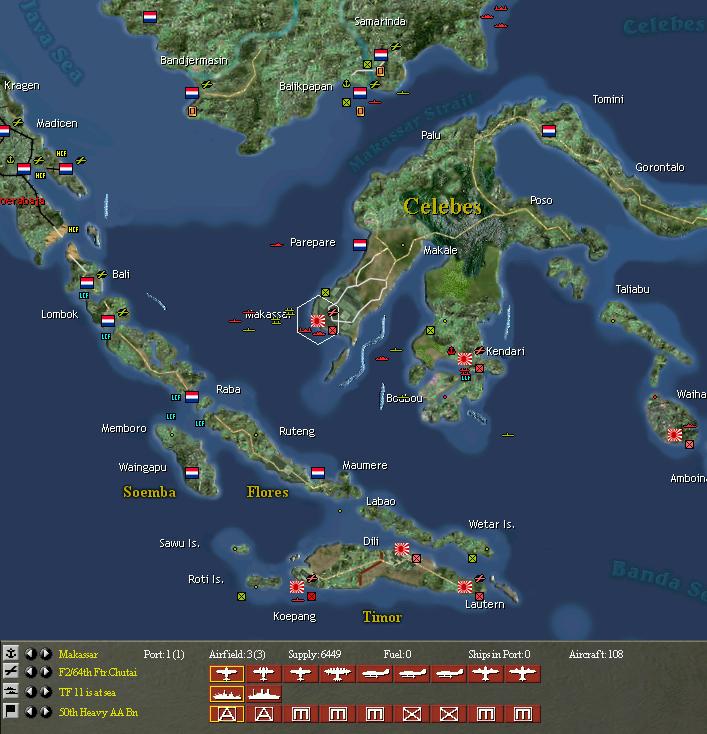
Task: Click the Ships in Port: 0 value
Action: coord(499,654)
